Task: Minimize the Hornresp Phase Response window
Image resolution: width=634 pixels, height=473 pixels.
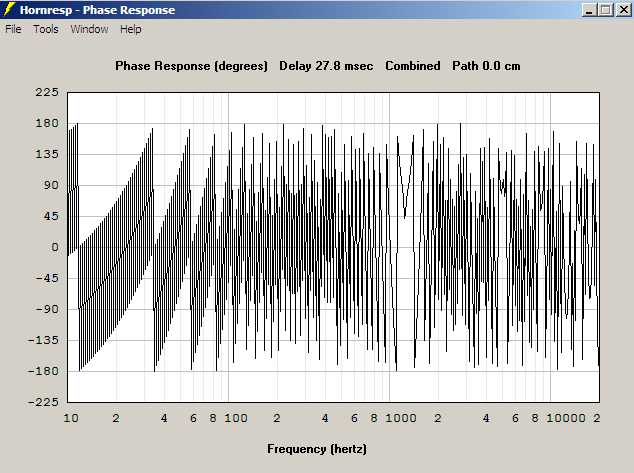Action: [x=590, y=10]
